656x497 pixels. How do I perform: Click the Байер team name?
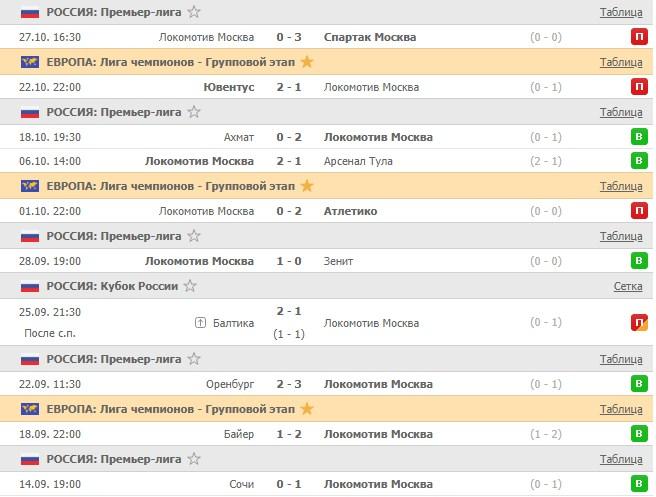pyautogui.click(x=240, y=434)
